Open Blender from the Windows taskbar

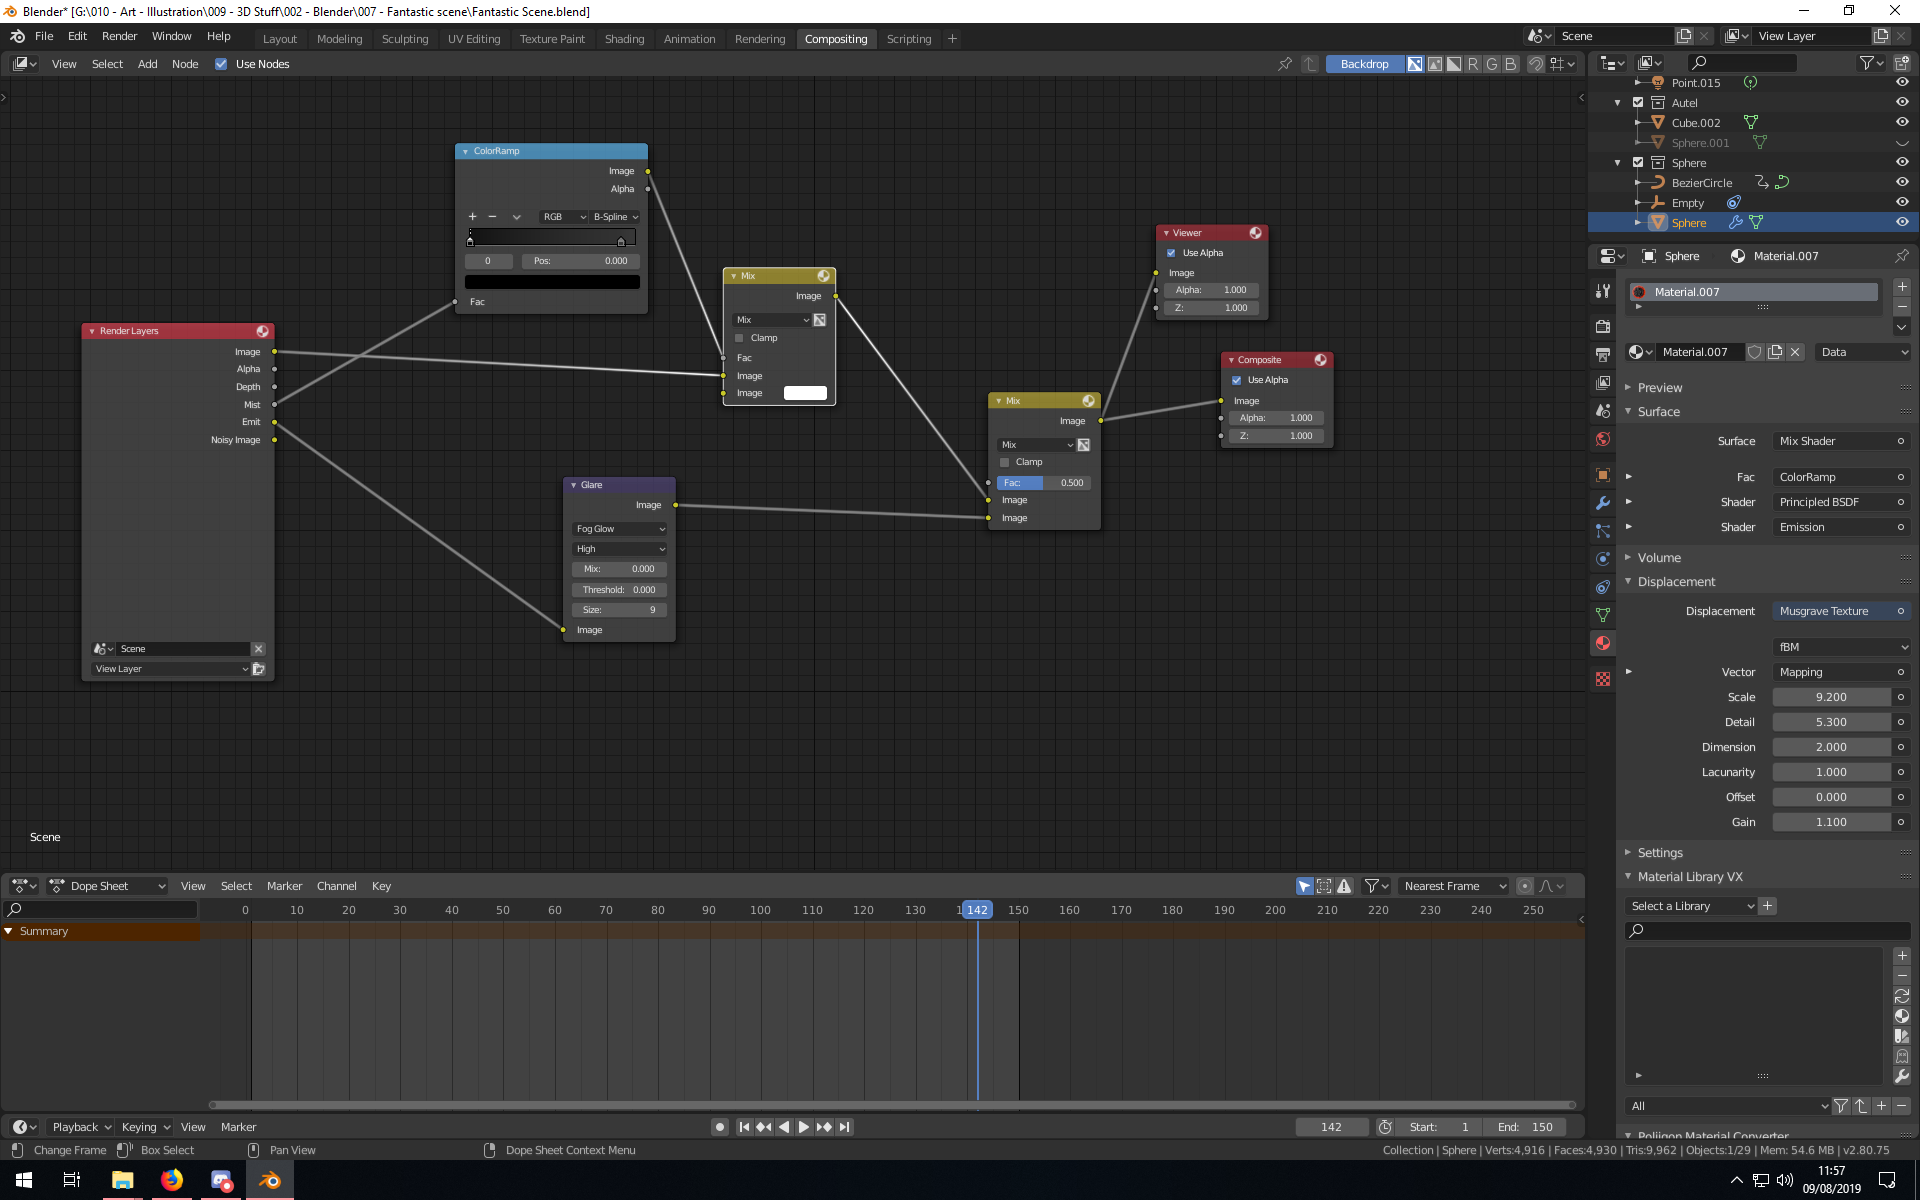click(x=270, y=1180)
